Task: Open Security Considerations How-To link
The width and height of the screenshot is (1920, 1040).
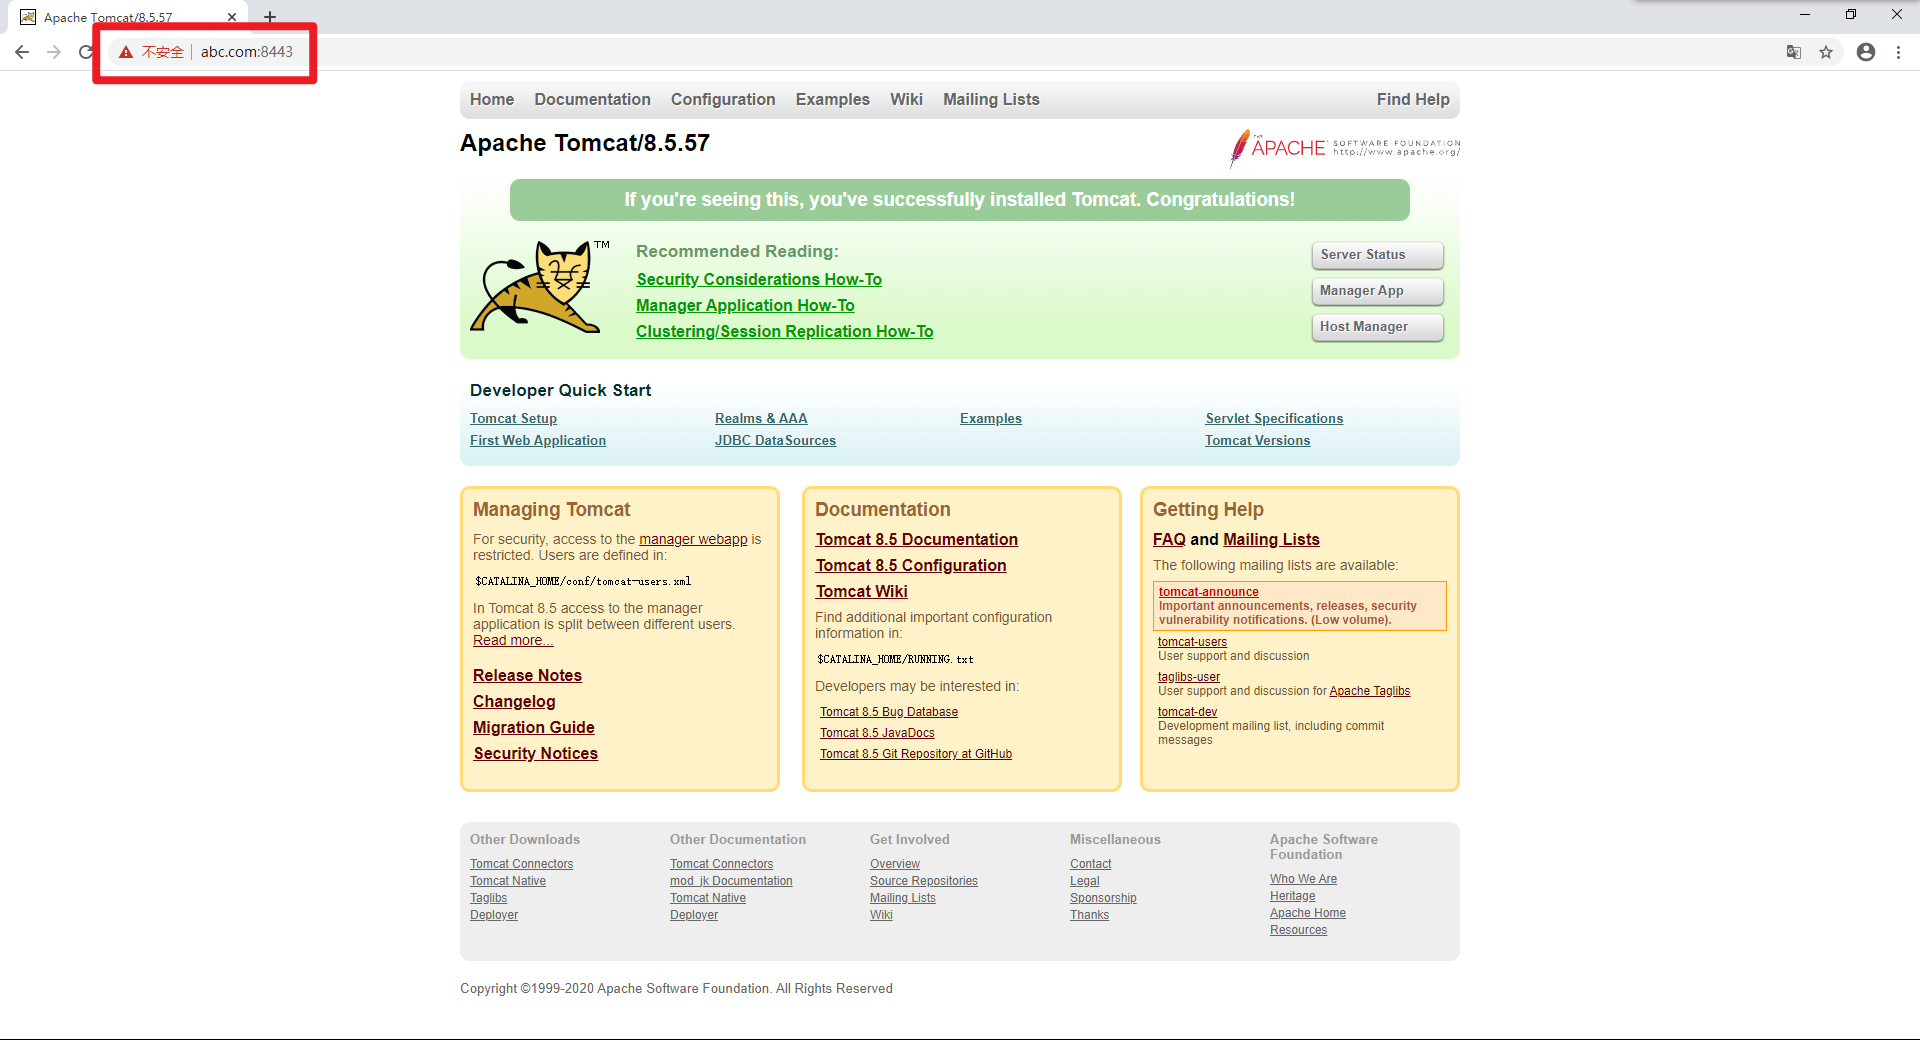Action: pos(759,280)
